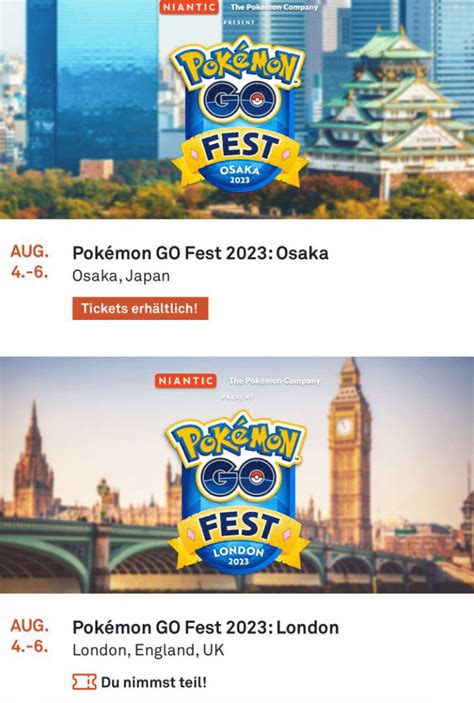
Task: Click the AUG. 4.-6. date for Osaka
Action: click(x=30, y=262)
